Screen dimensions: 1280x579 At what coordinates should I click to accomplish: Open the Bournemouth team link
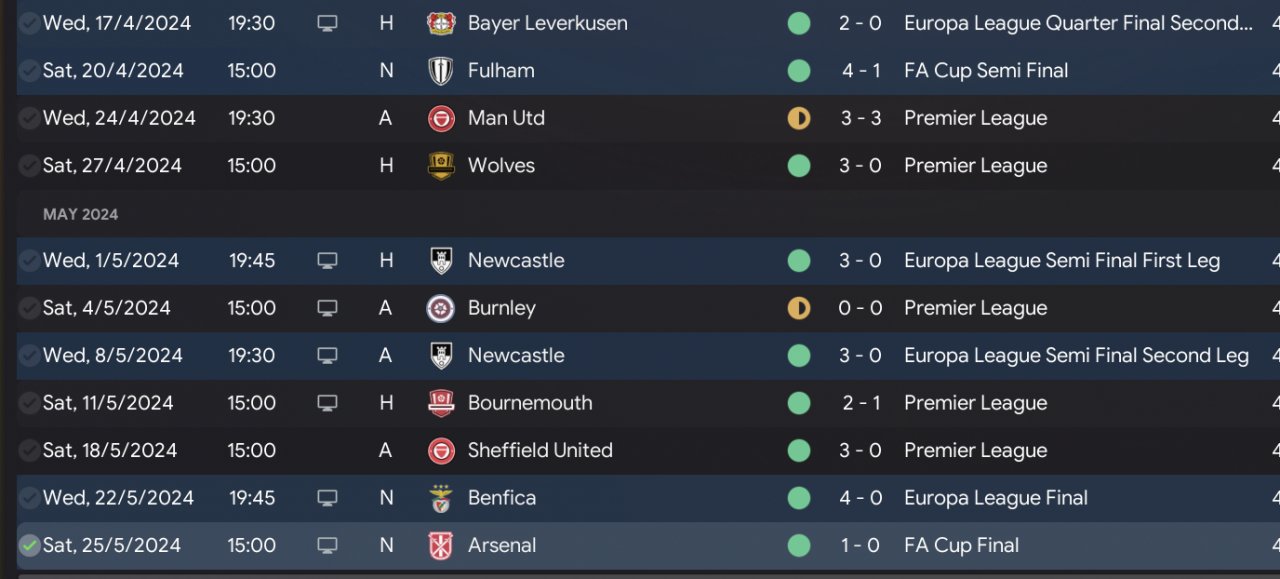pyautogui.click(x=530, y=403)
